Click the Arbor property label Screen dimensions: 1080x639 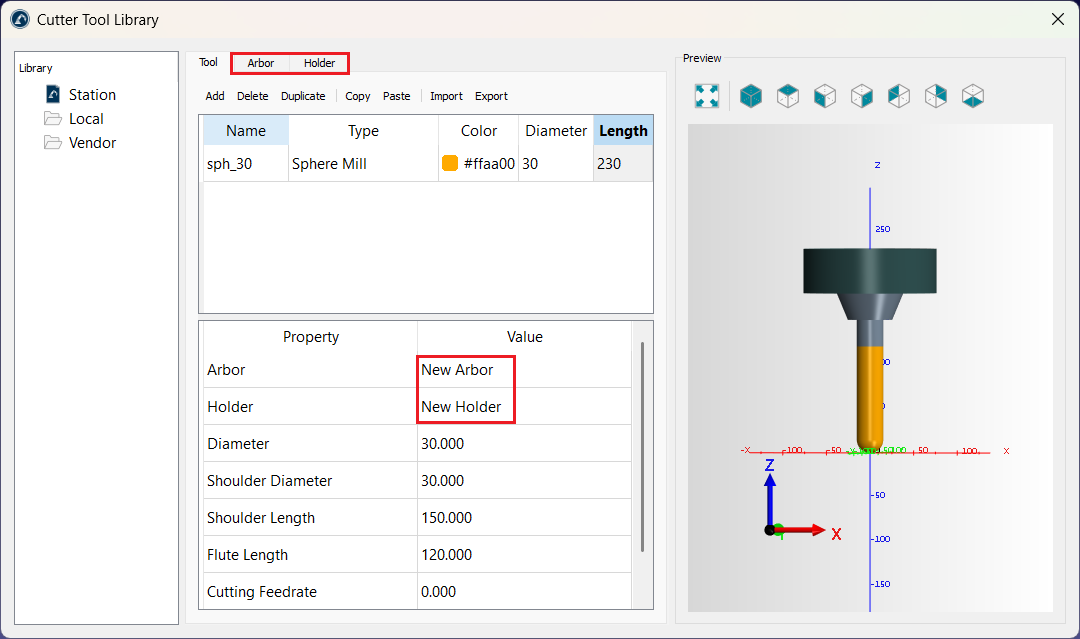[x=226, y=370]
